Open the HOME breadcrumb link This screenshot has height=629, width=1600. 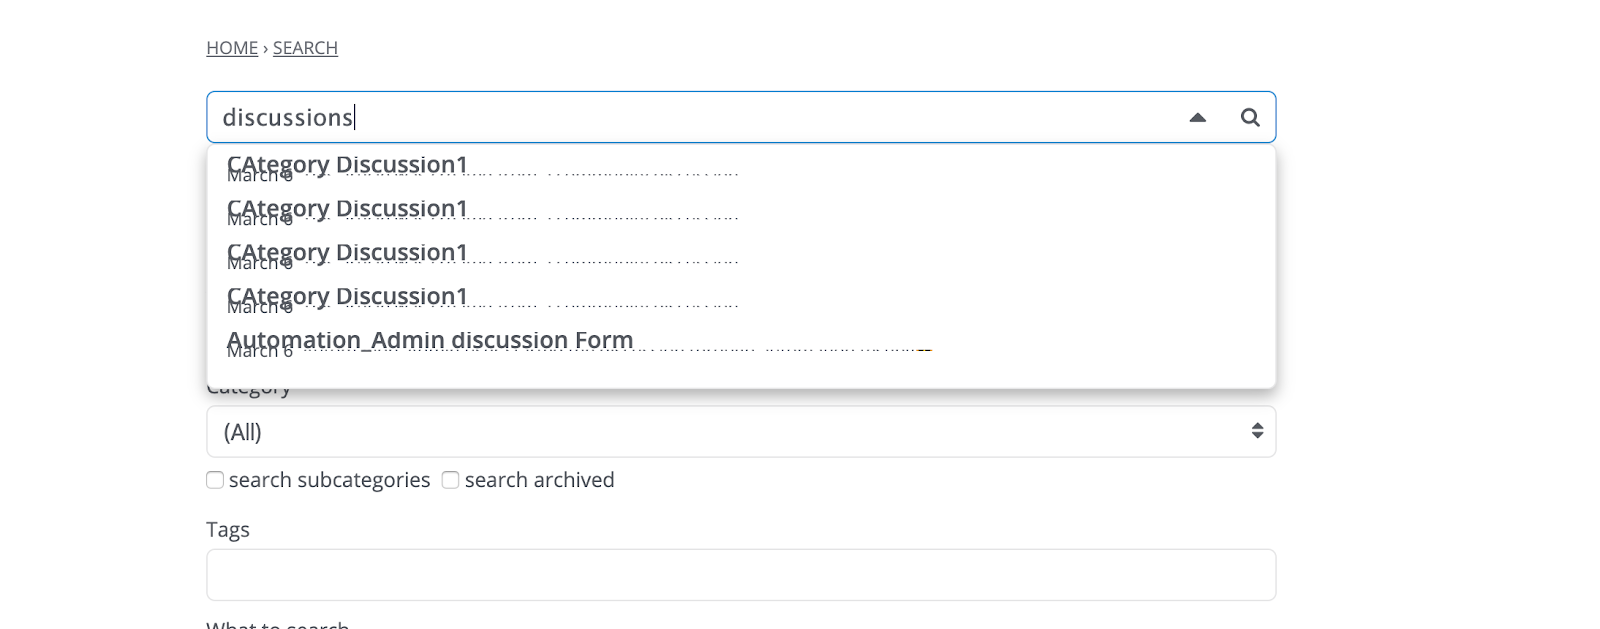tap(231, 47)
